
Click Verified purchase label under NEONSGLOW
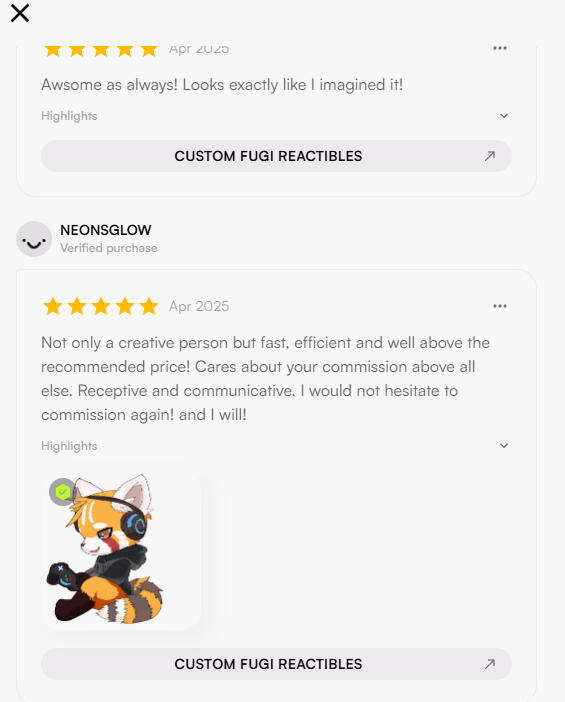tap(109, 248)
